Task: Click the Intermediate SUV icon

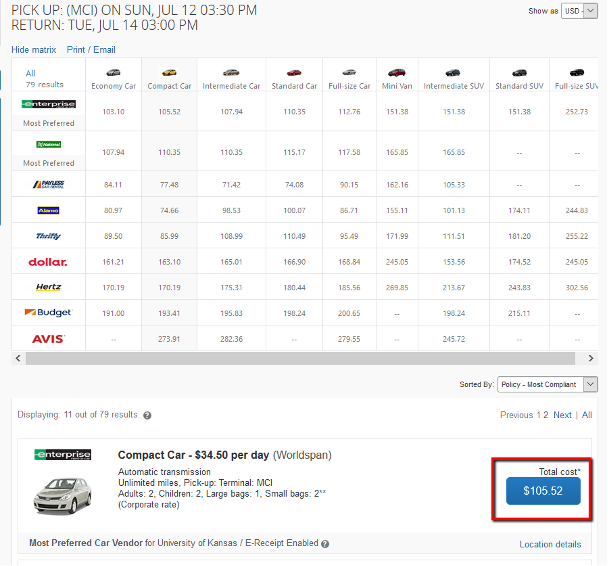Action: tap(453, 72)
